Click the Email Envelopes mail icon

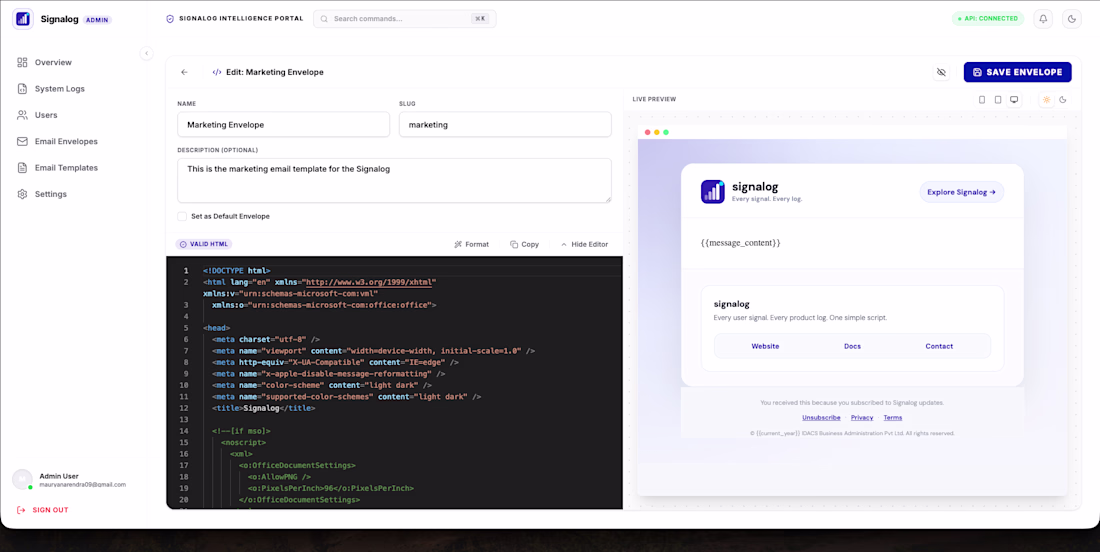tap(22, 142)
